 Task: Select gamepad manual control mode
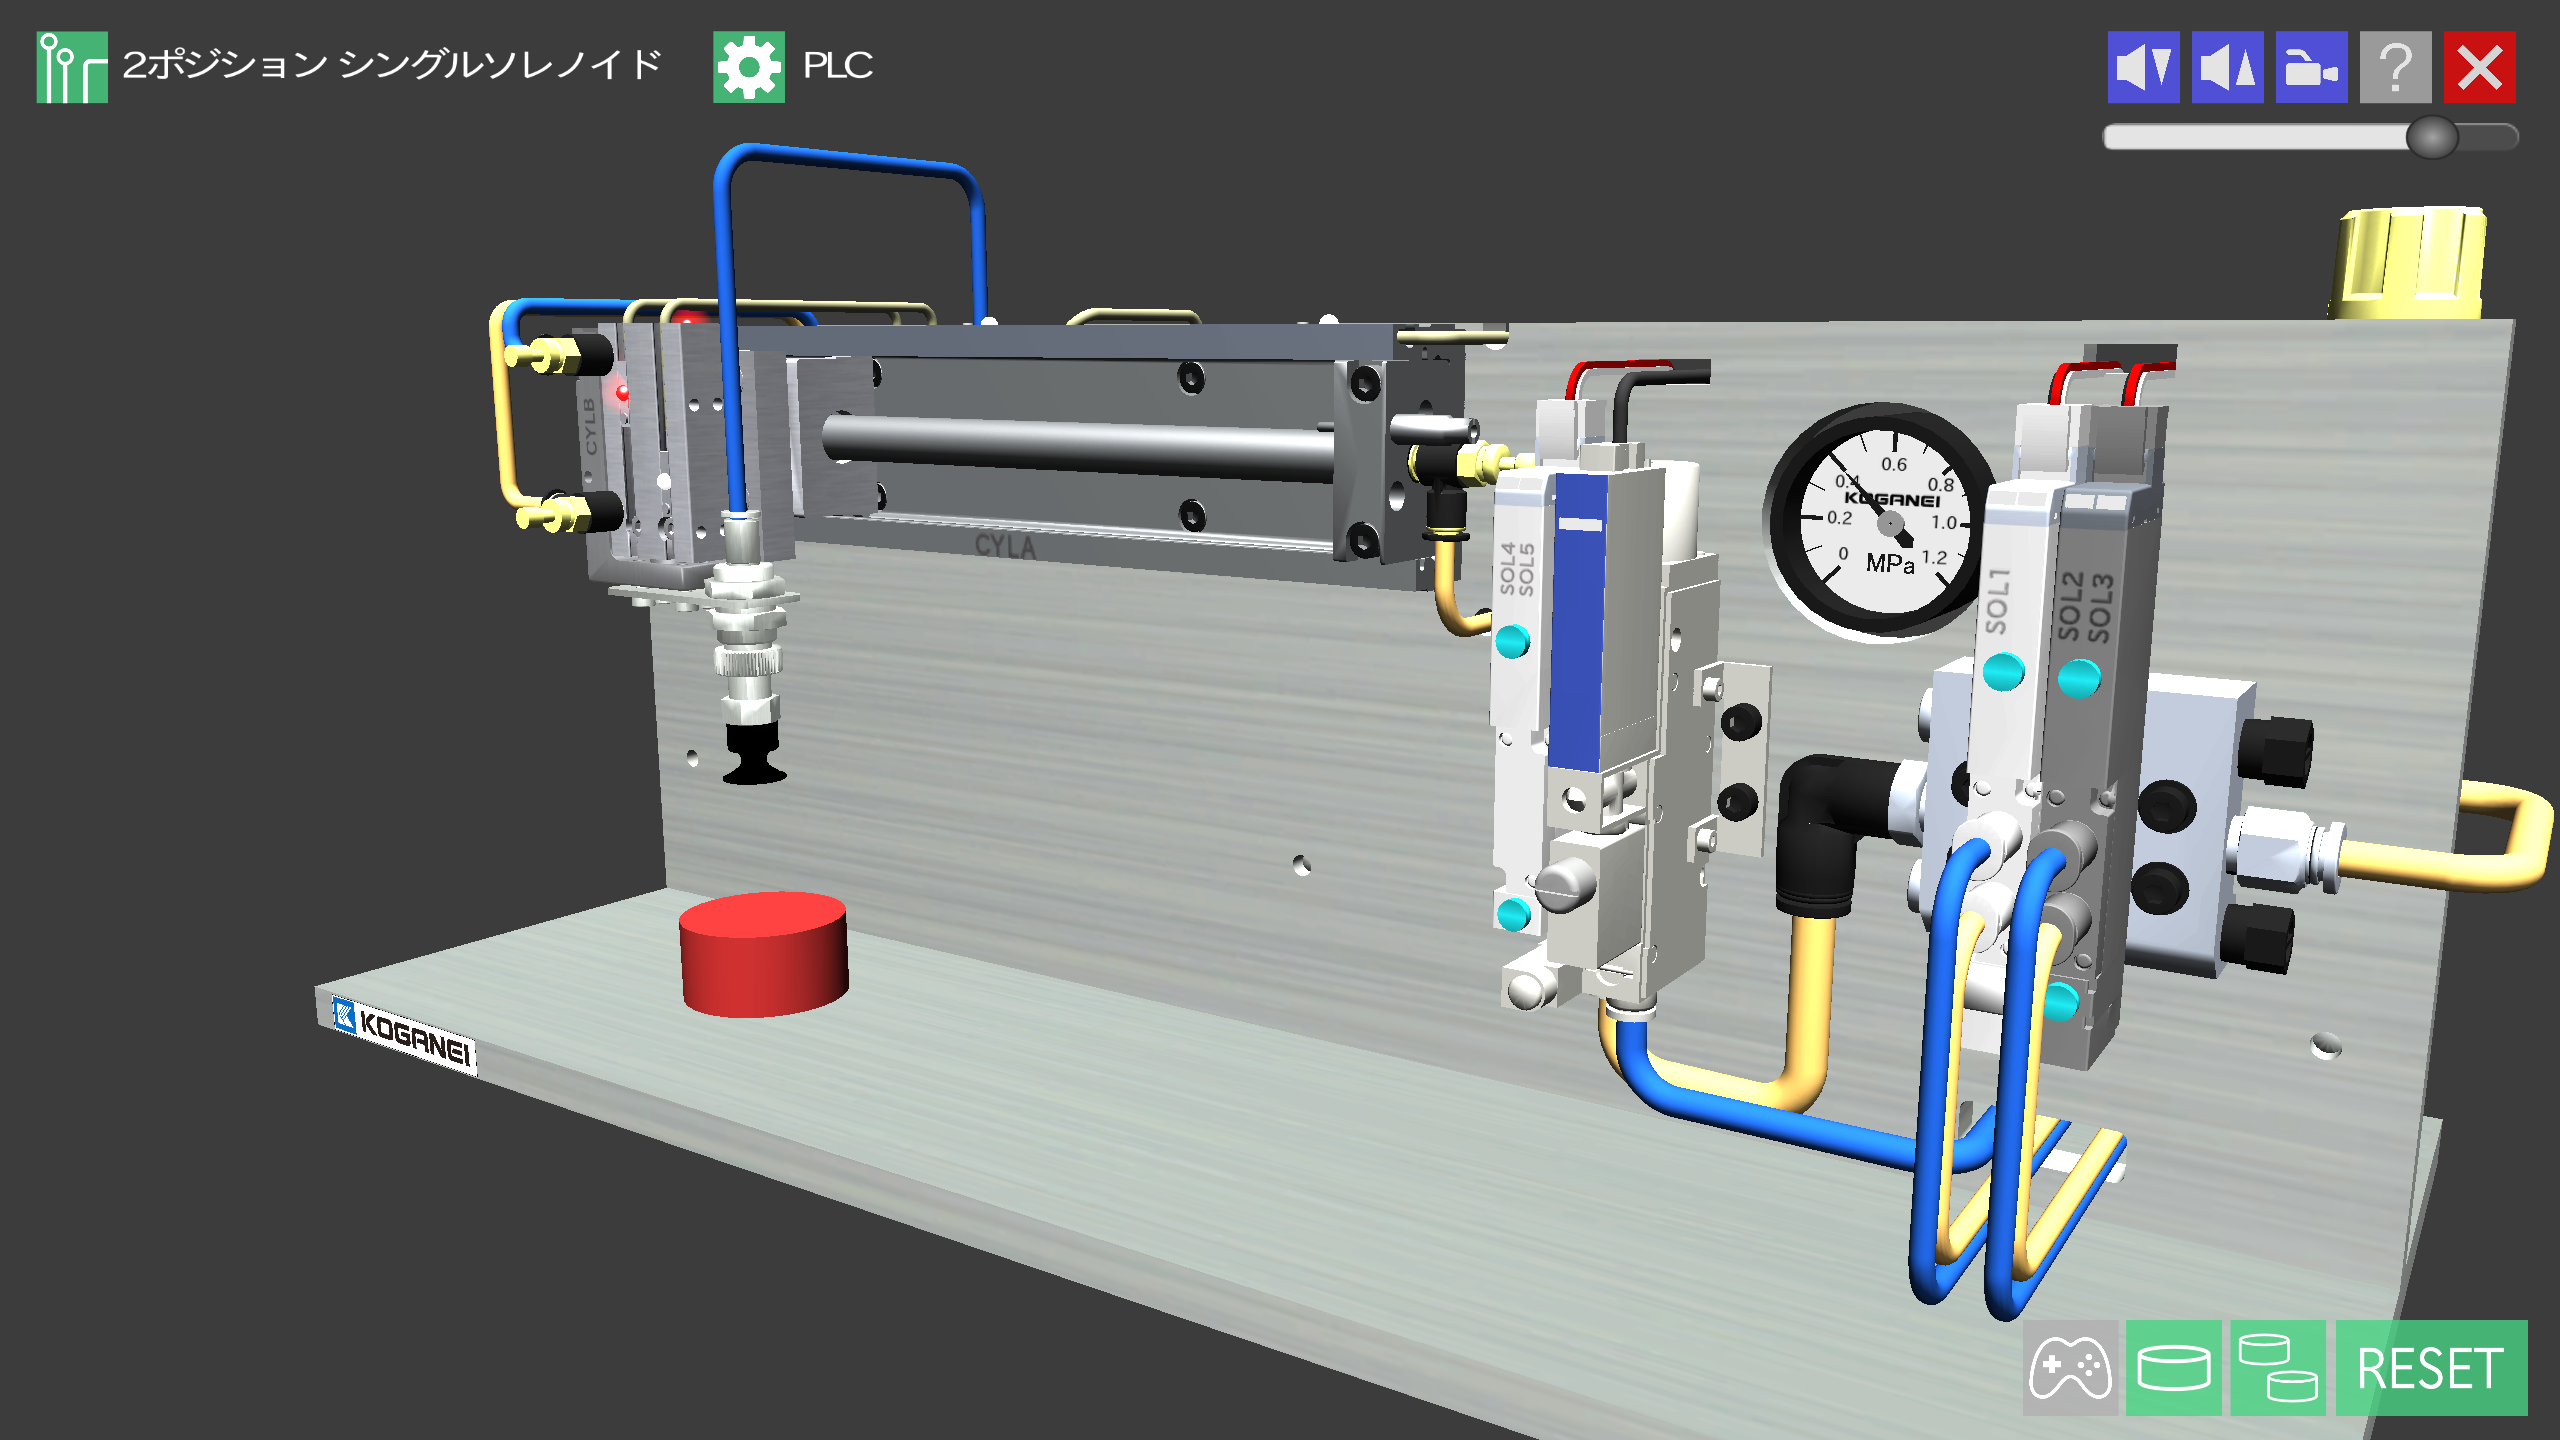[2069, 1367]
